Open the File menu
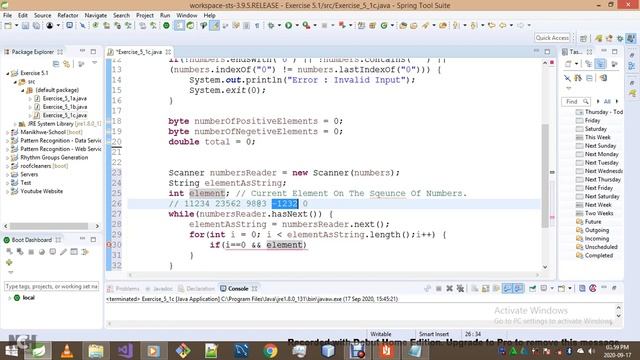This screenshot has width=640, height=360. click(x=7, y=15)
